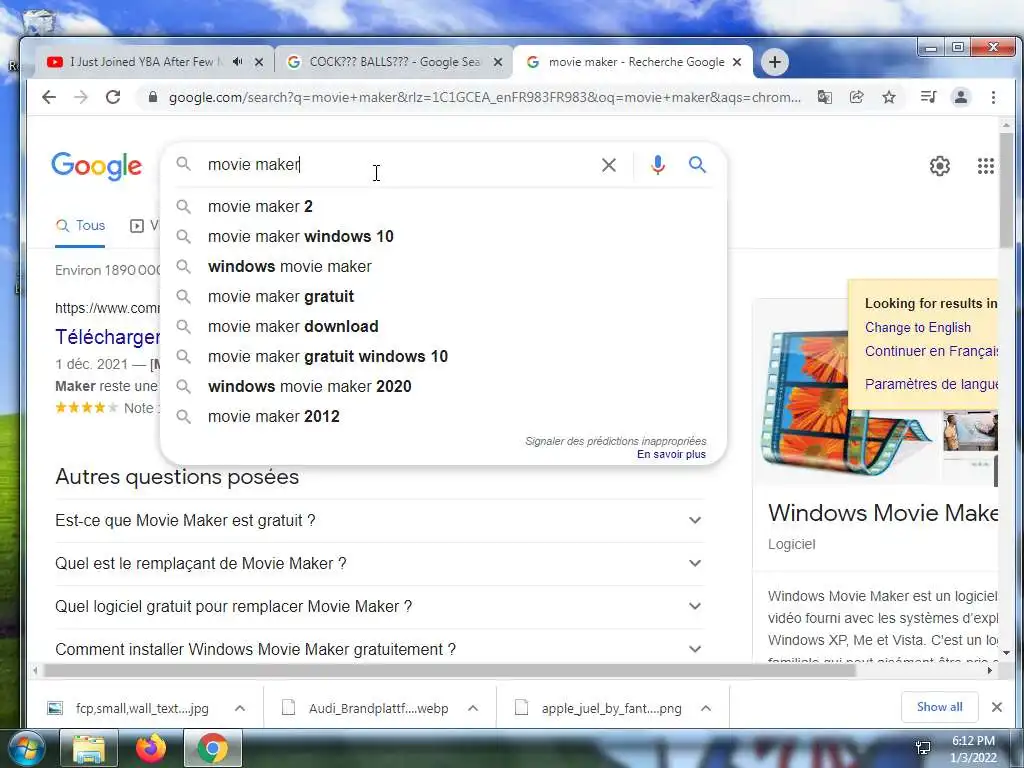Screen dimensions: 1024x768
Task: Choose suggestion 'movie maker 2012'
Action: point(443,417)
